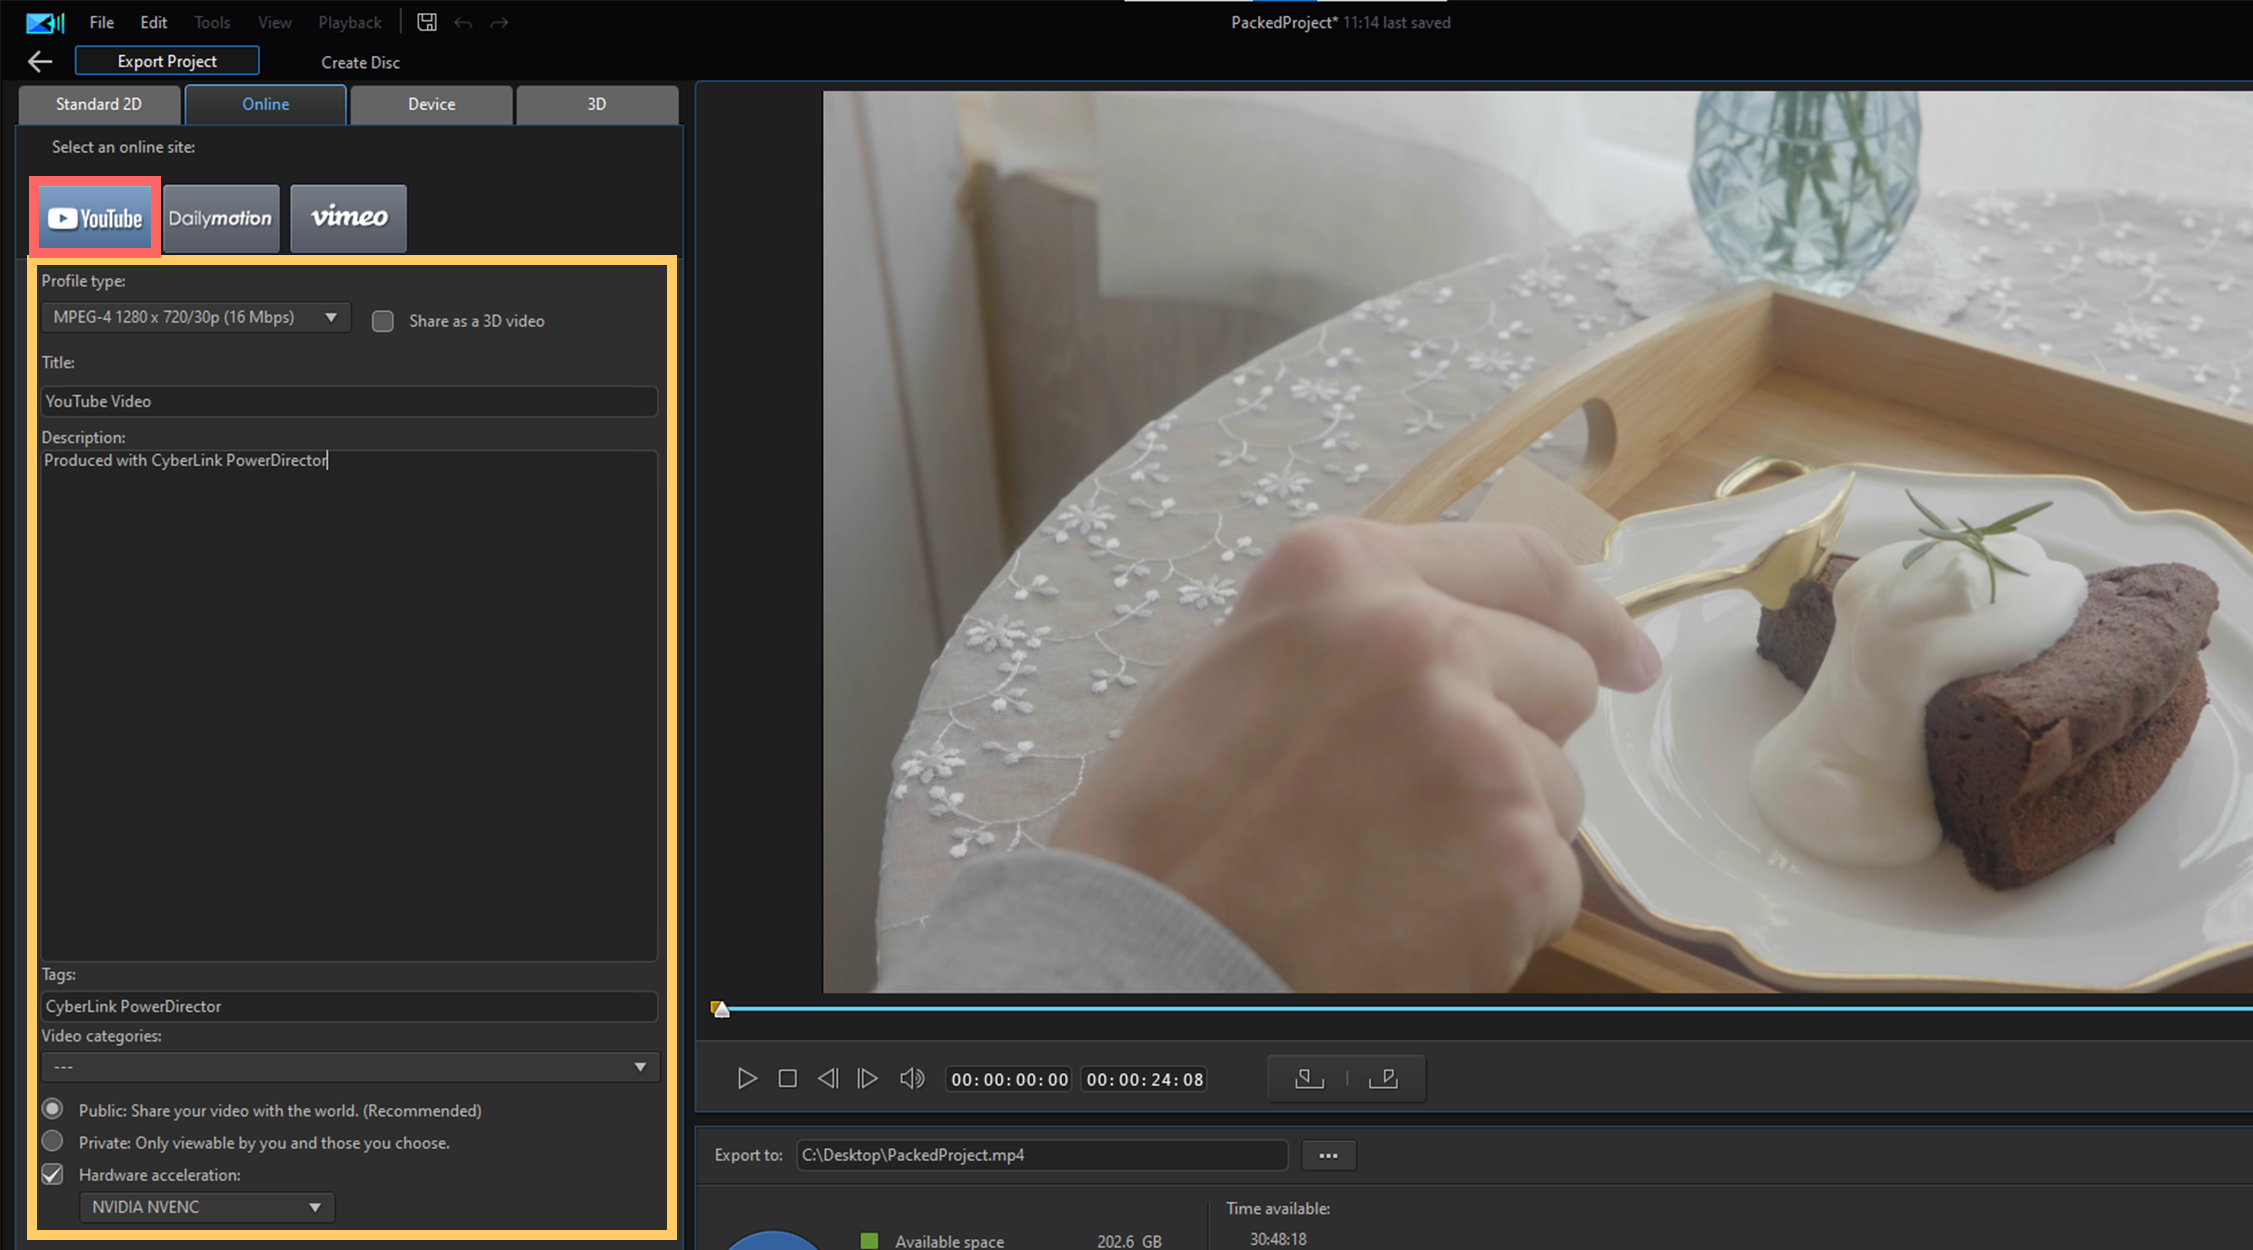This screenshot has height=1250, width=2253.
Task: Click the Export to file path field
Action: (1042, 1155)
